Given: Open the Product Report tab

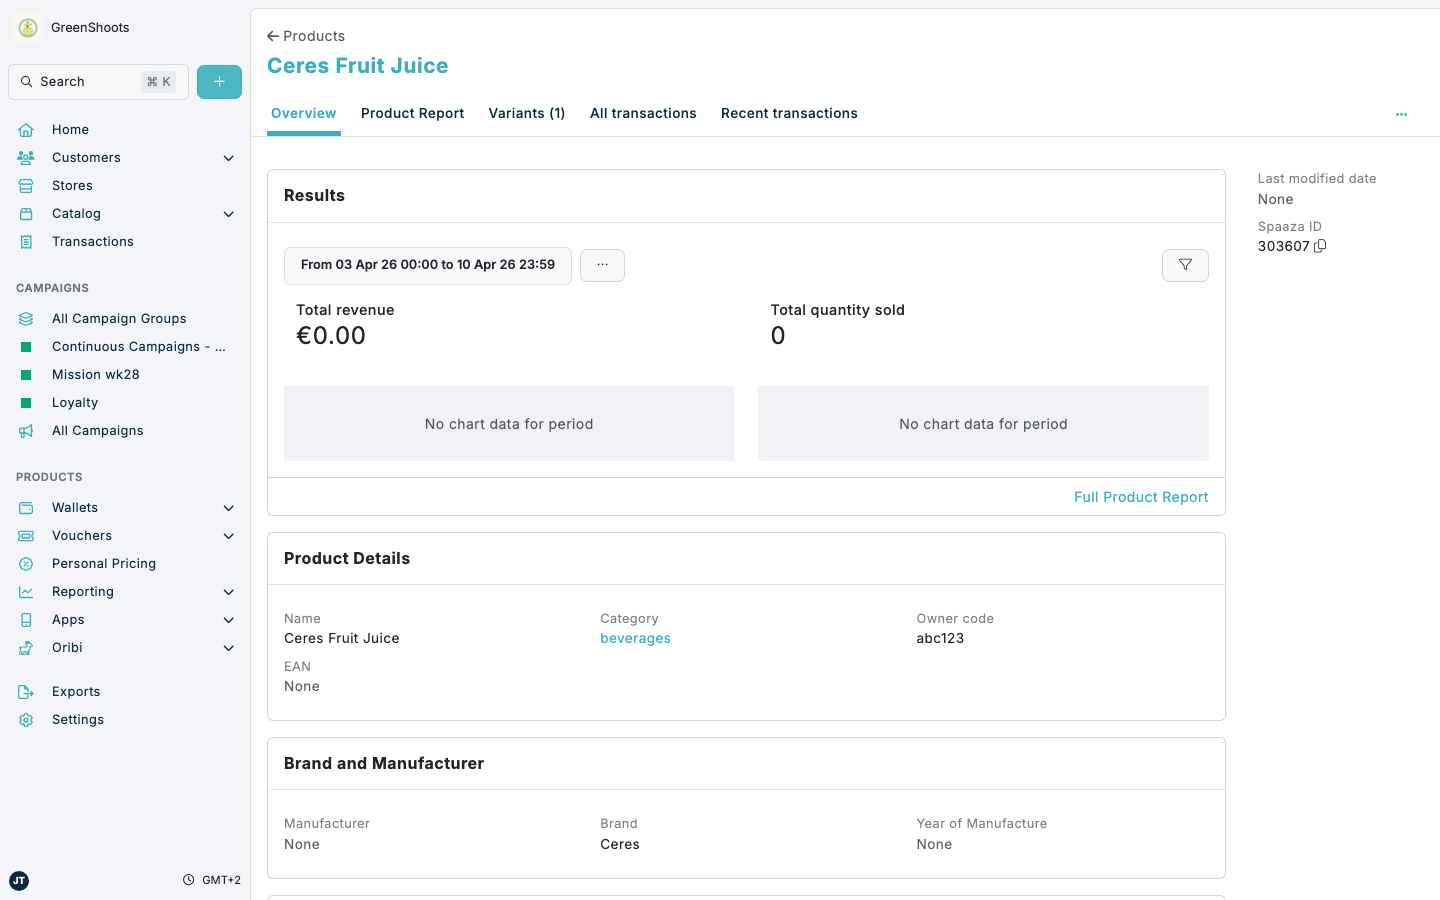Looking at the screenshot, I should 412,113.
